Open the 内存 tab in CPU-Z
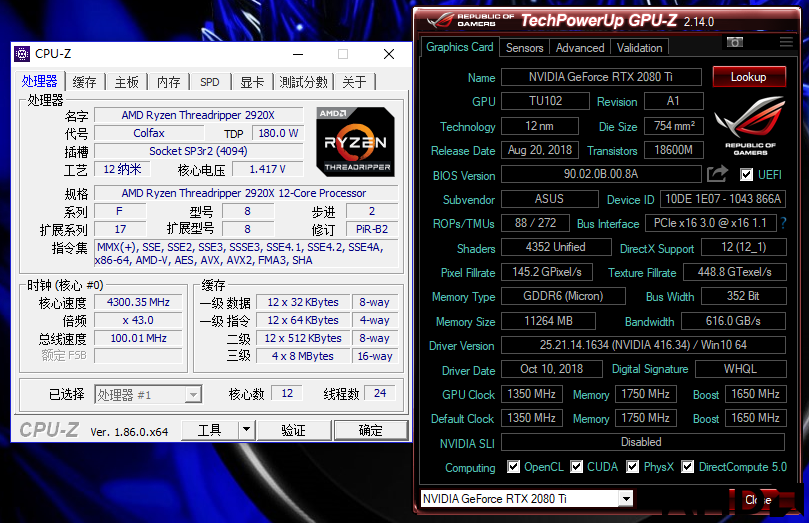 (x=169, y=82)
